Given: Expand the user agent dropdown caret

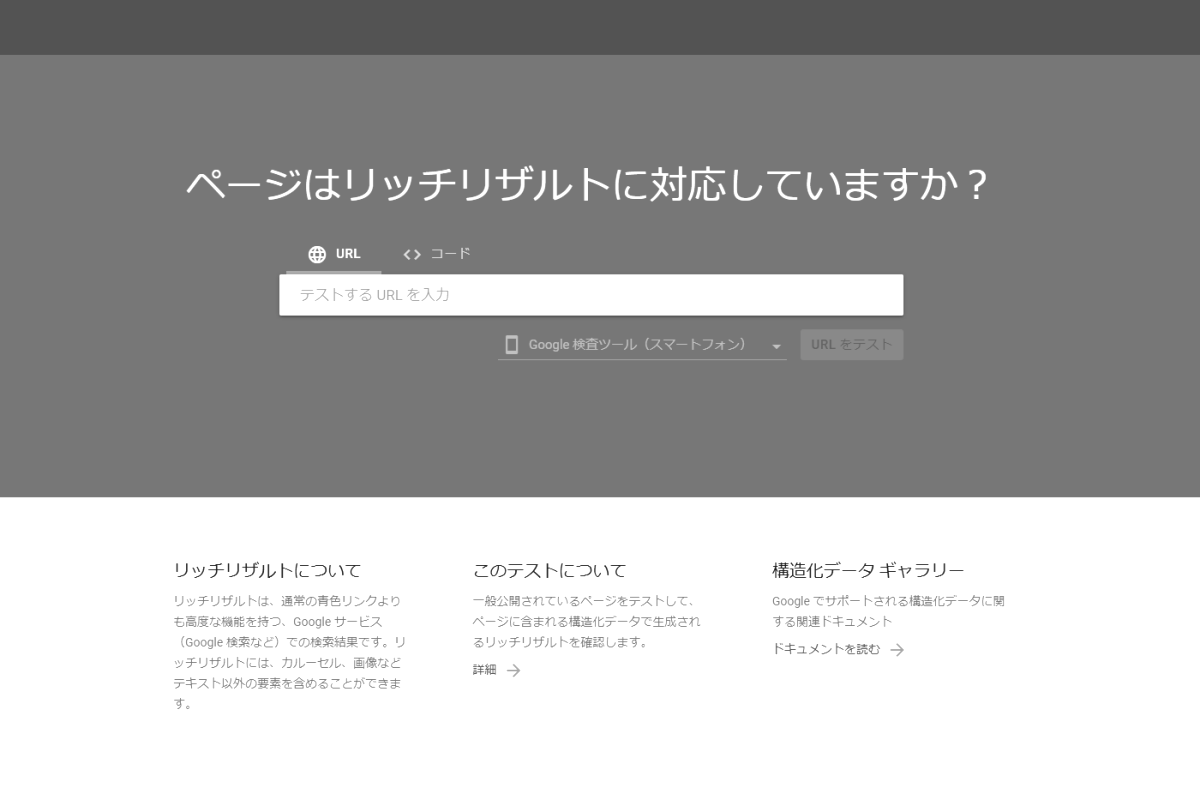Looking at the screenshot, I should click(776, 346).
